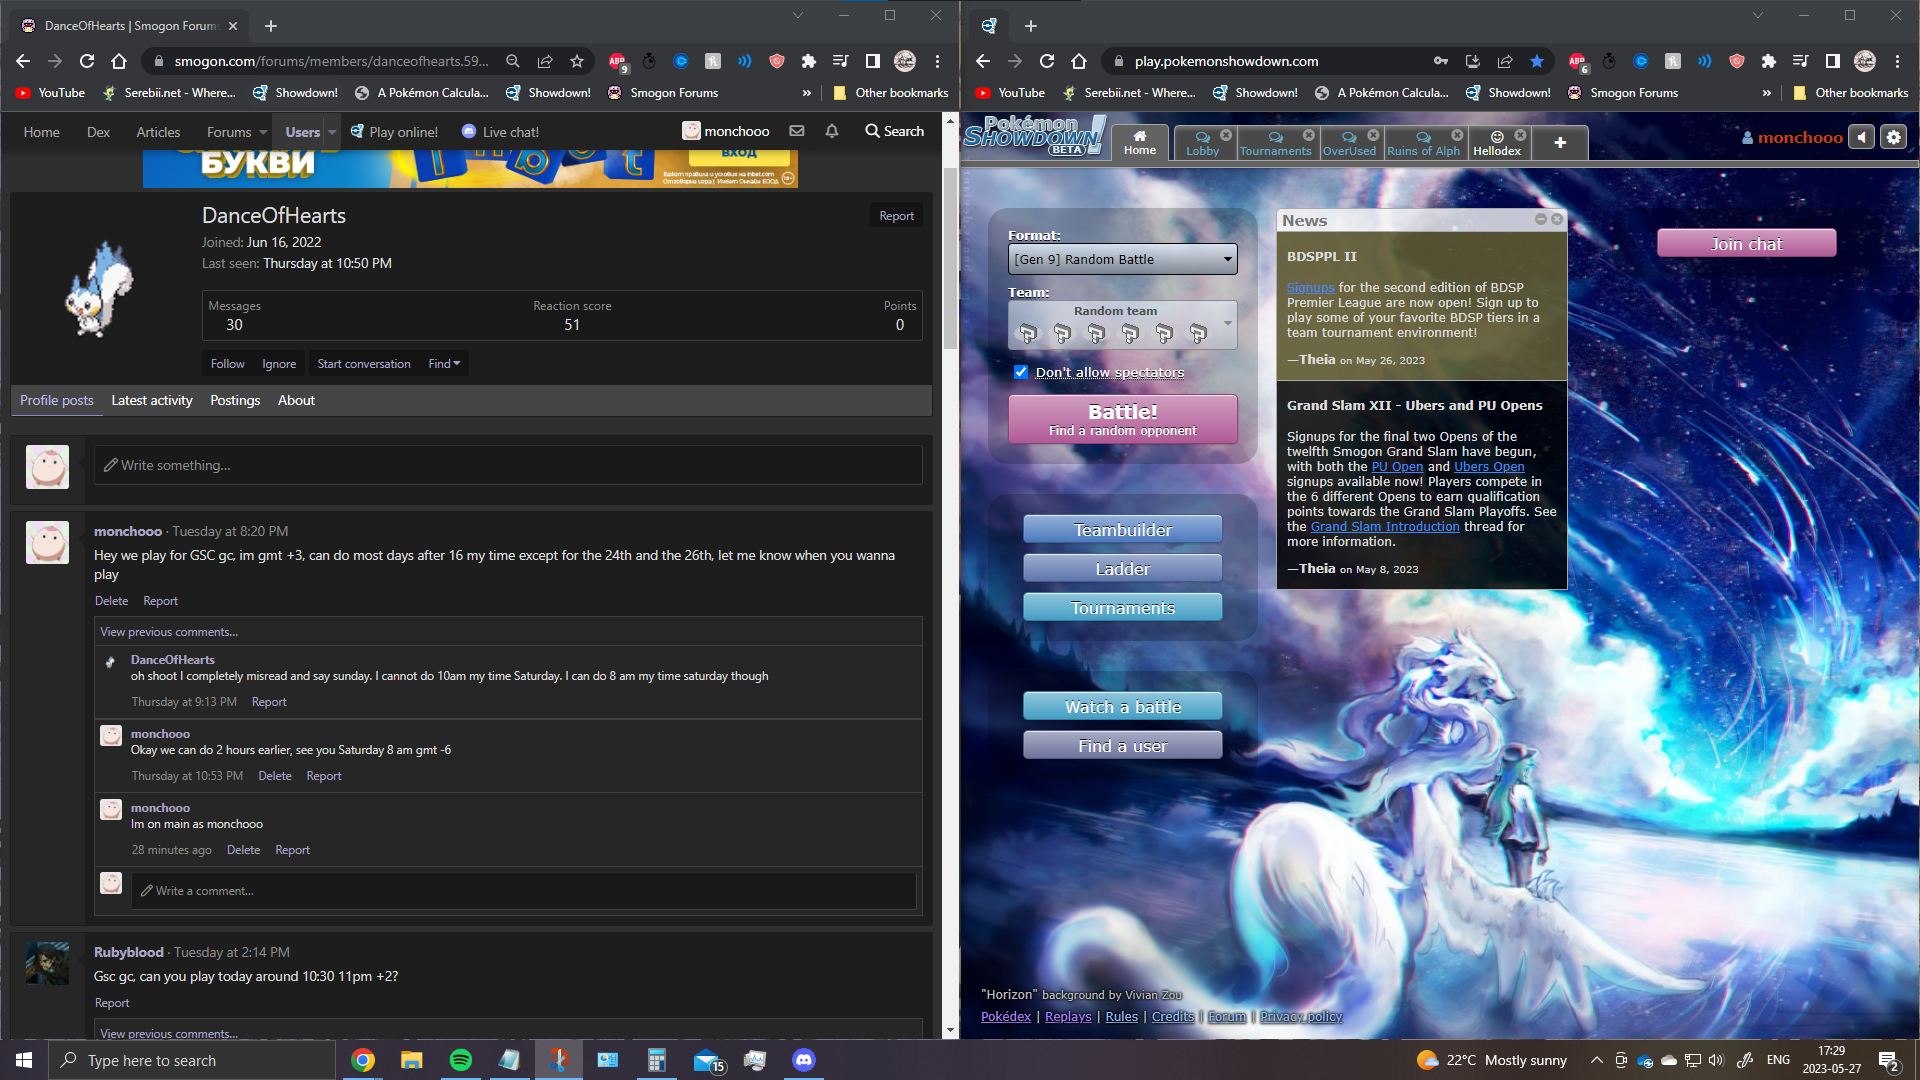This screenshot has height=1080, width=1920.
Task: Open Smogon alerts bell icon
Action: (831, 131)
